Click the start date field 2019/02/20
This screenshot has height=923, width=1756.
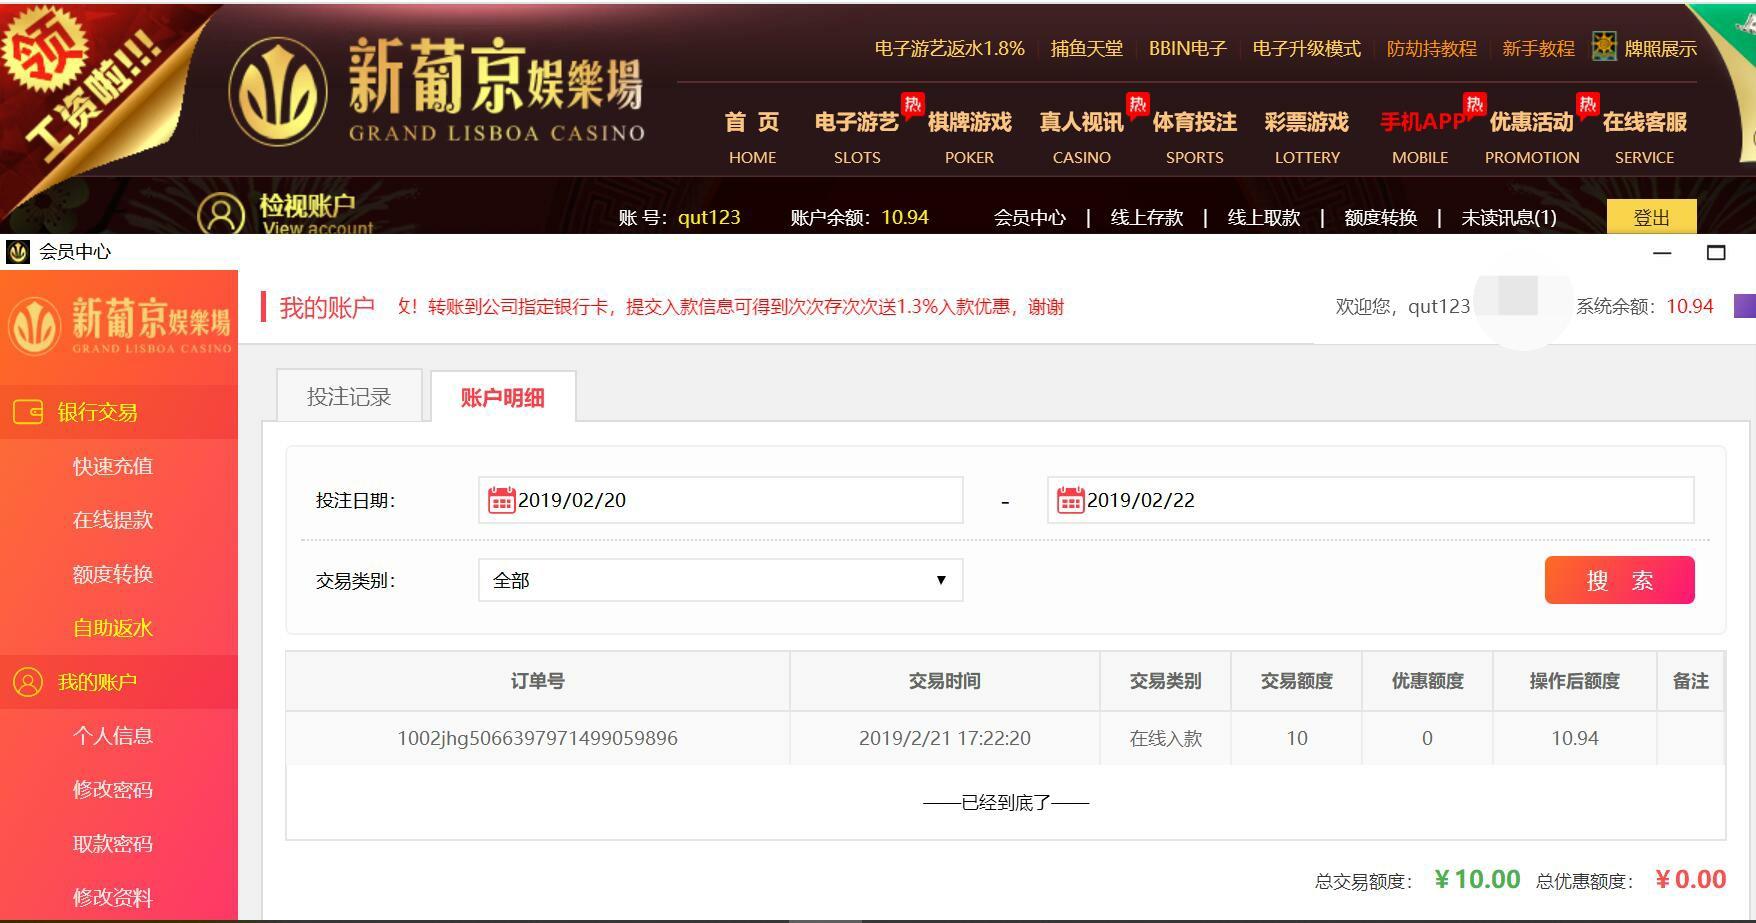[720, 500]
